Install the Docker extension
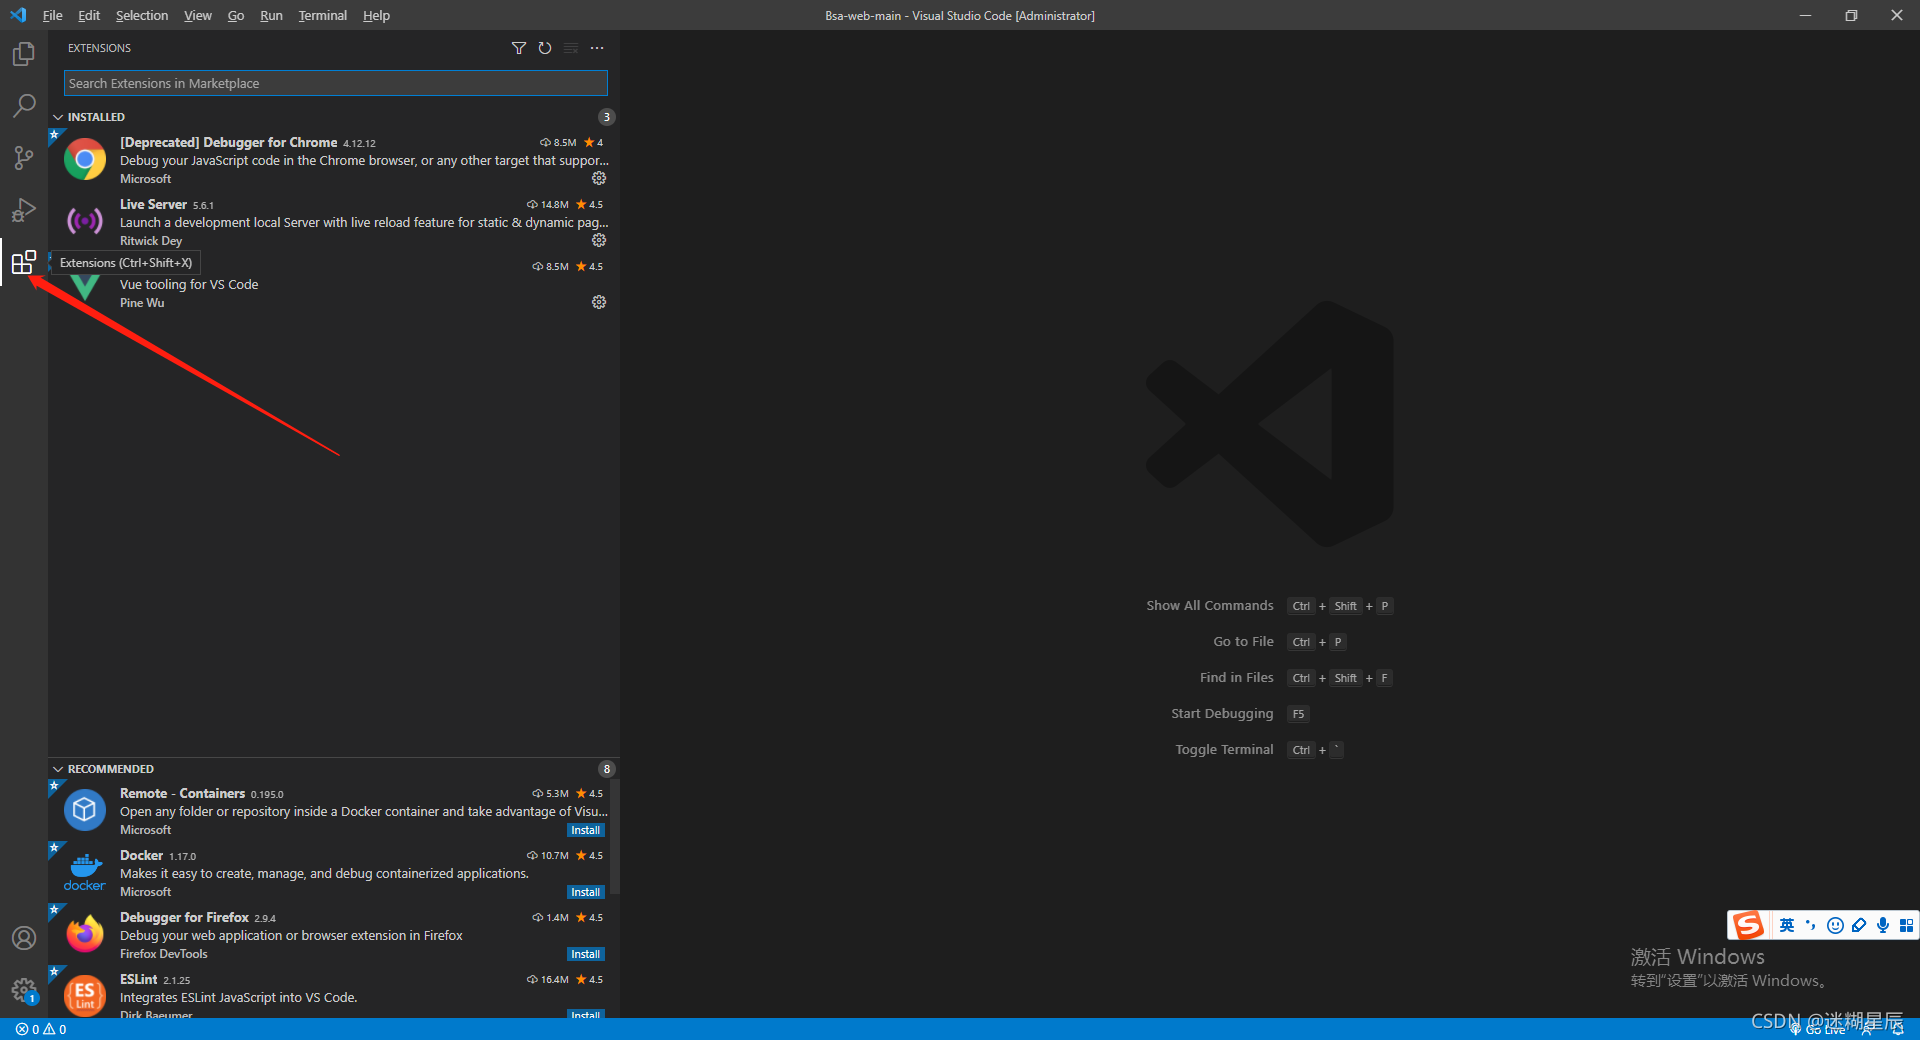 [586, 892]
